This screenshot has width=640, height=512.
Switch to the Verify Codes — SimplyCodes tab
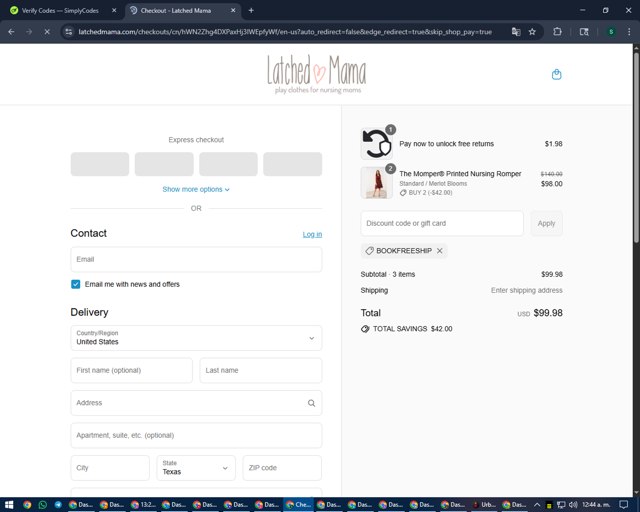tap(60, 11)
